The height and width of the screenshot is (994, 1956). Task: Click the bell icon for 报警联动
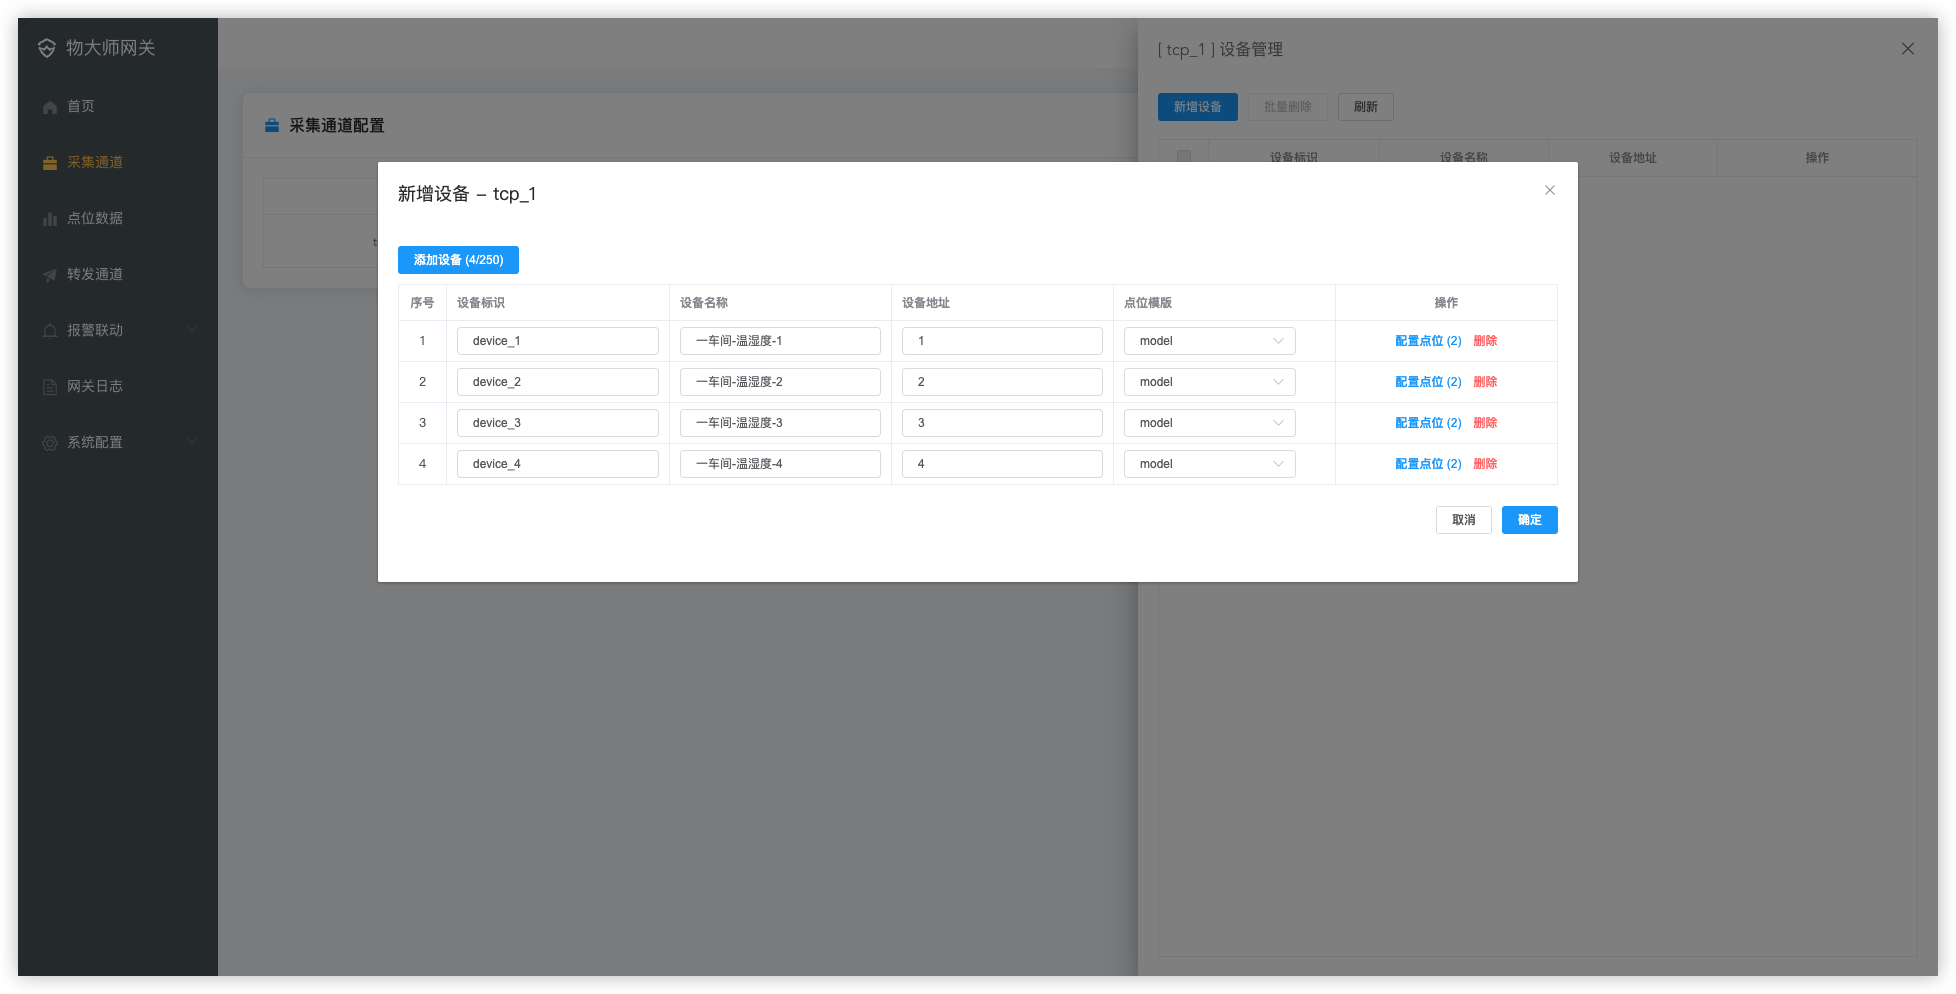point(50,331)
